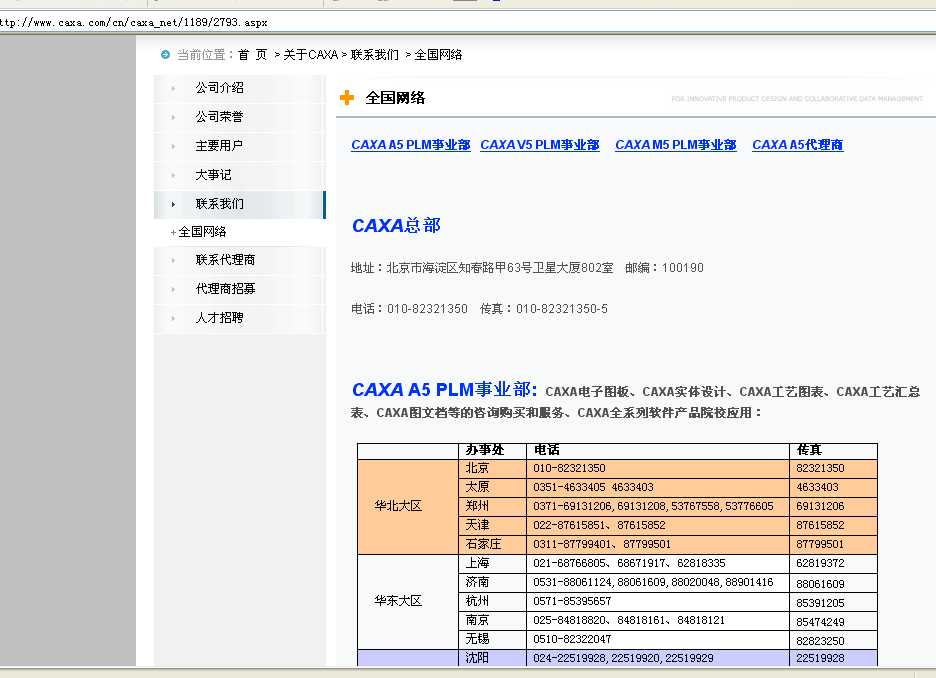Screen dimensions: 936x678
Task: Open 联系我们 in the breadcrumb trail
Action: [x=375, y=55]
